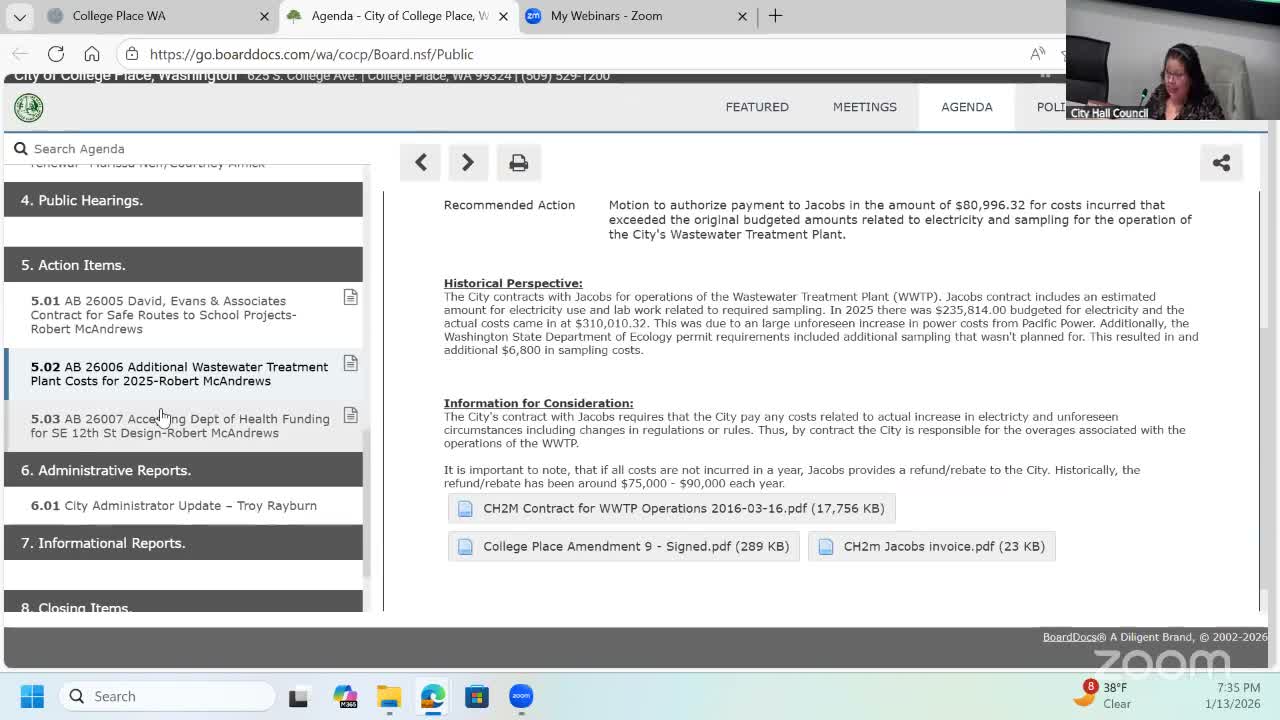Select the 5. Action Items section header
The width and height of the screenshot is (1280, 720).
pos(184,265)
